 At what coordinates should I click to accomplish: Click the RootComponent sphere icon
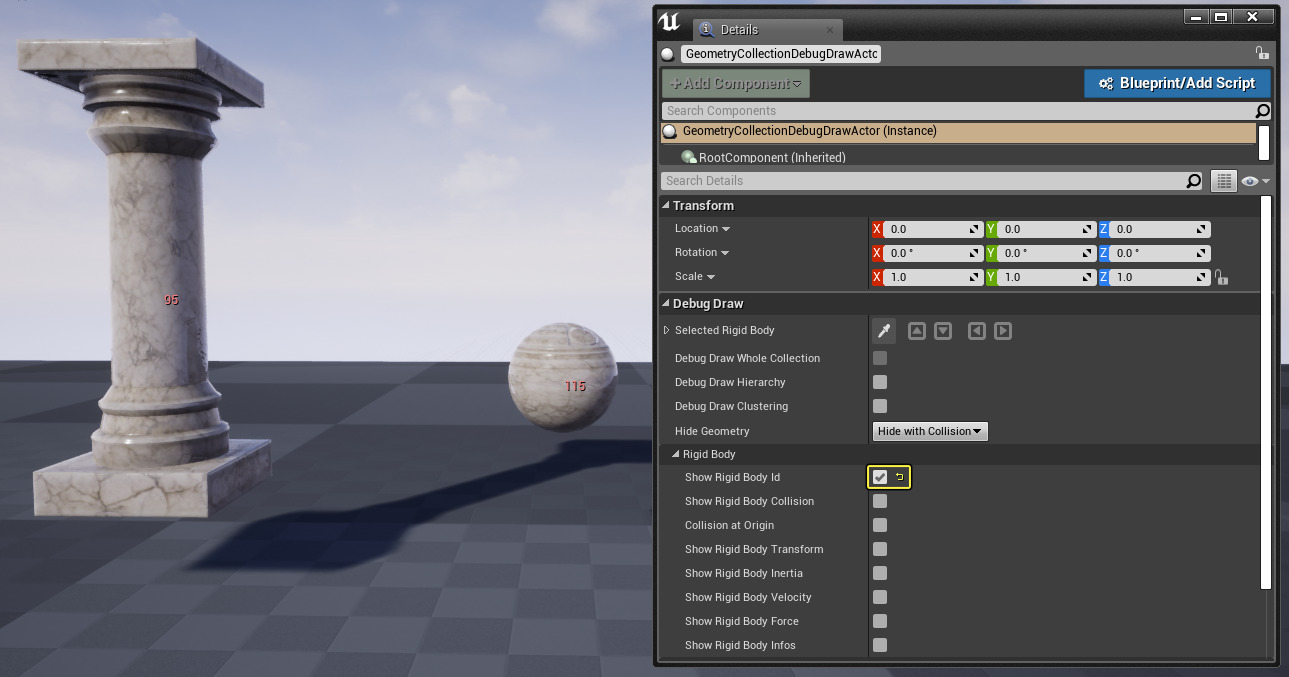coord(689,156)
